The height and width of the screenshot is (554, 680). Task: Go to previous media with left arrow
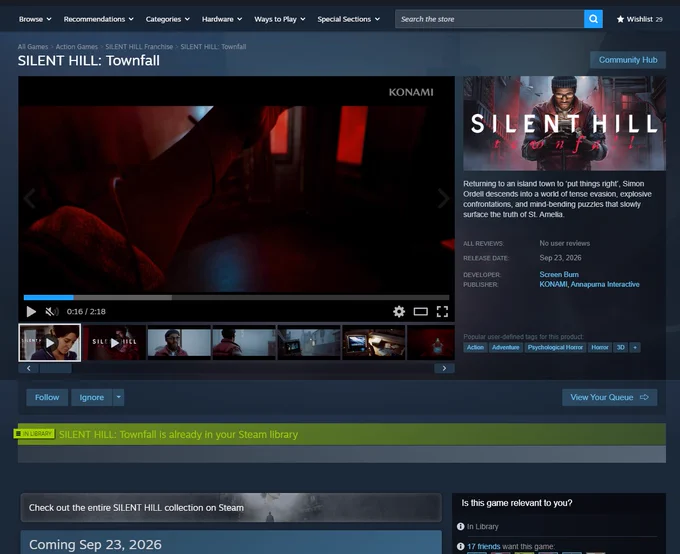point(29,199)
